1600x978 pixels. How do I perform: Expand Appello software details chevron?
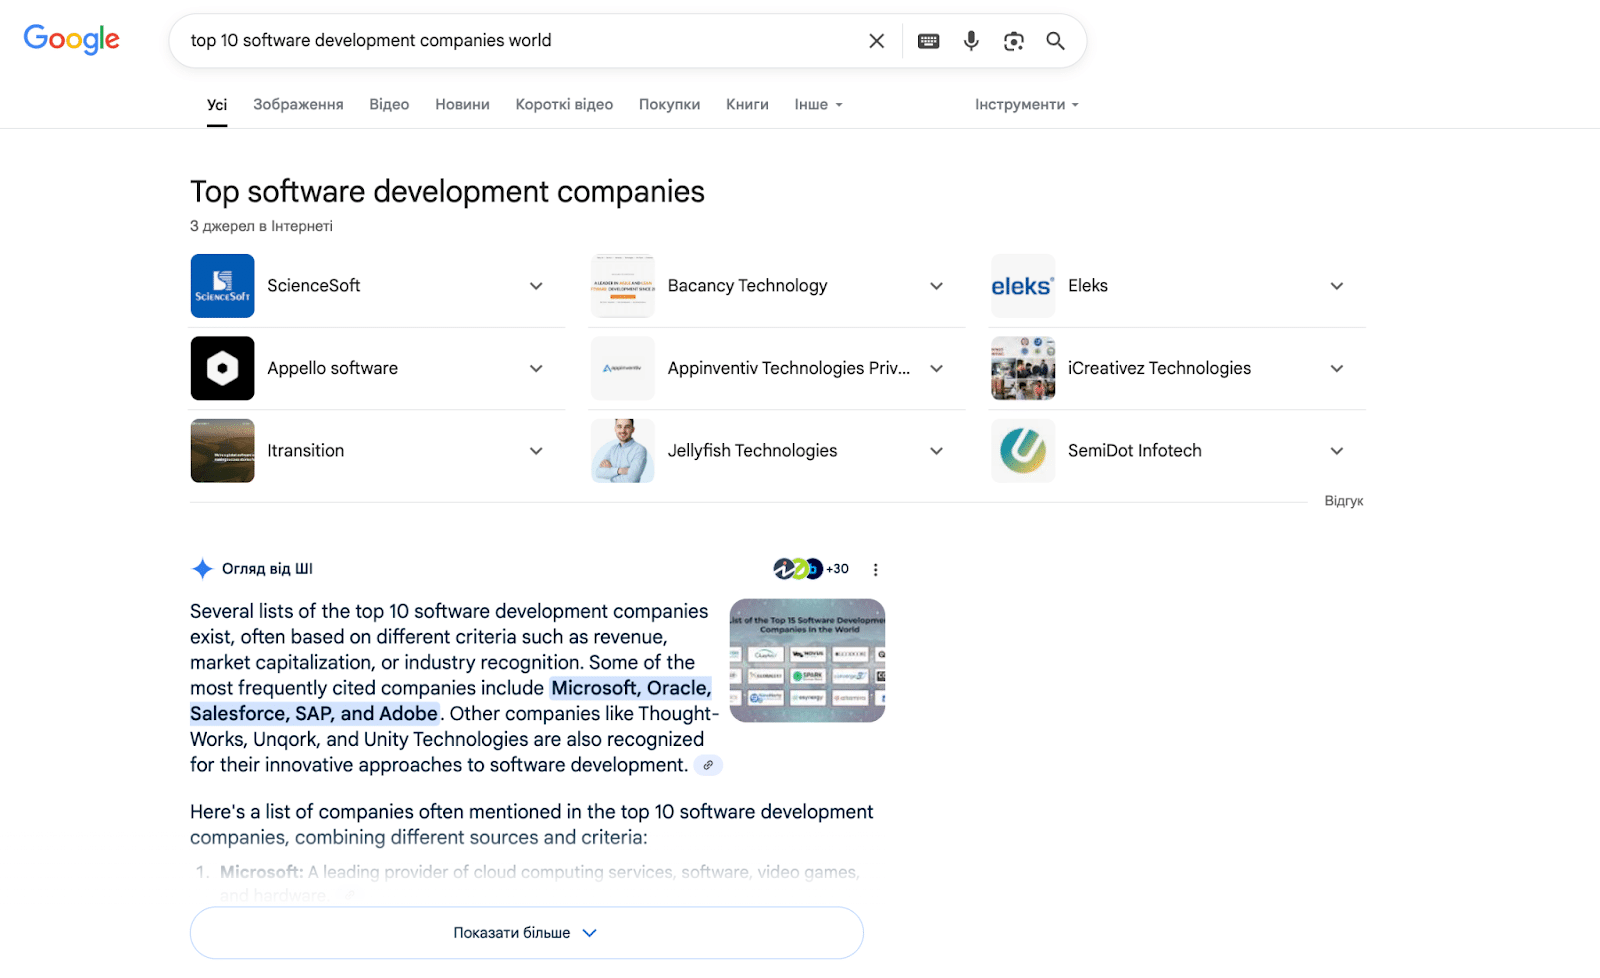tap(536, 368)
